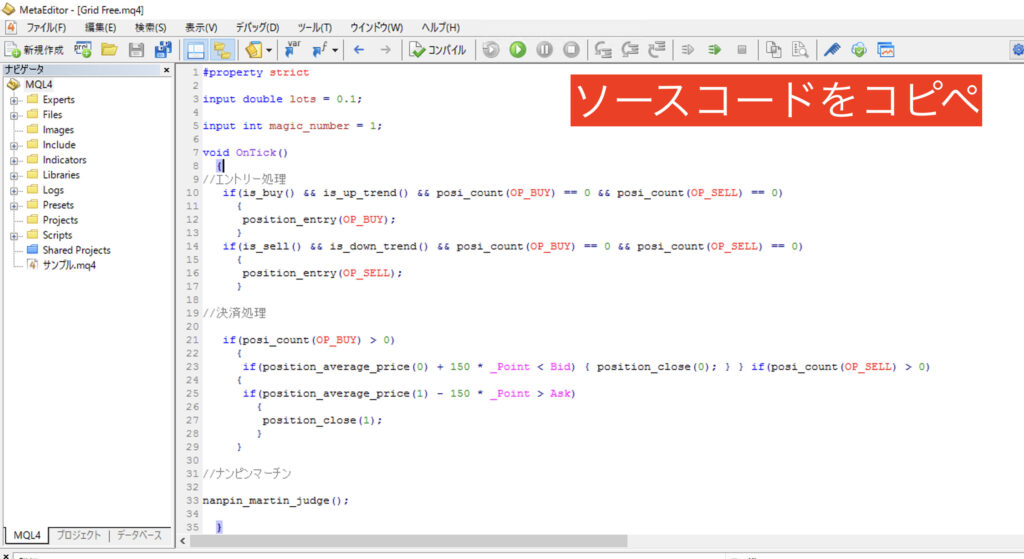
Task: Open the 編集(E) menu
Action: pos(101,27)
